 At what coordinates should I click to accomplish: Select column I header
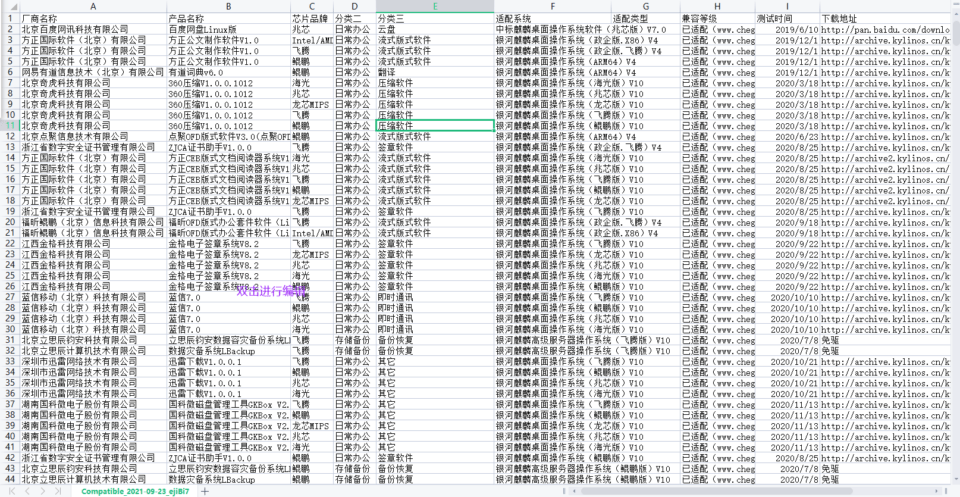(787, 6)
